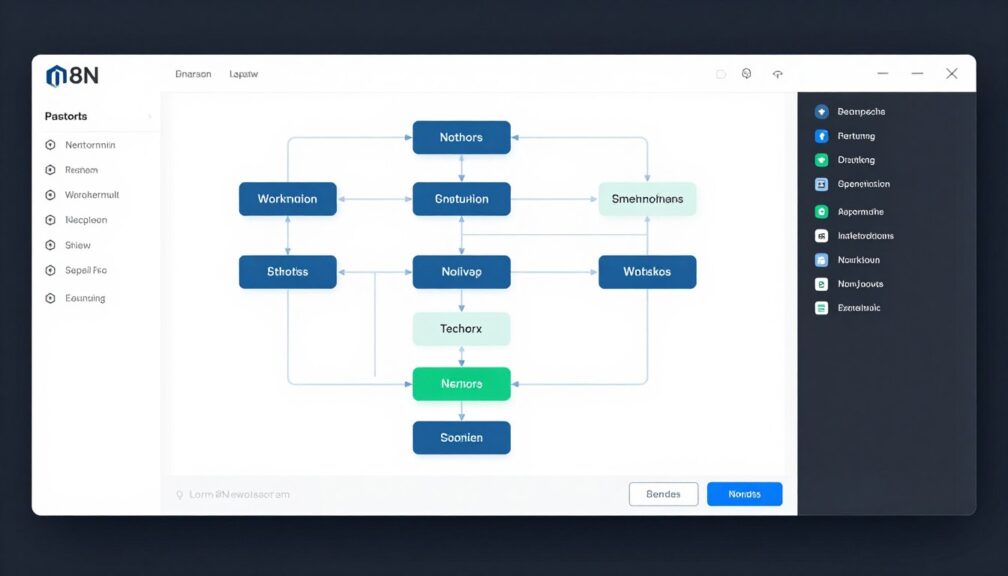Open the n8n logo in the top-left corner
The height and width of the screenshot is (576, 1008).
(x=70, y=73)
